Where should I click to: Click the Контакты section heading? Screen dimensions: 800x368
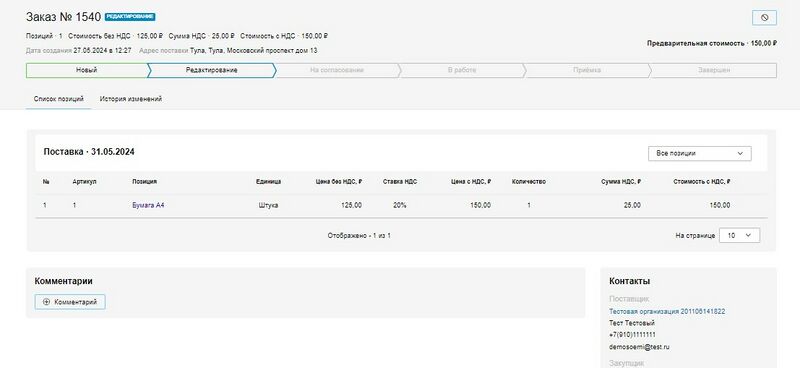pyautogui.click(x=629, y=281)
